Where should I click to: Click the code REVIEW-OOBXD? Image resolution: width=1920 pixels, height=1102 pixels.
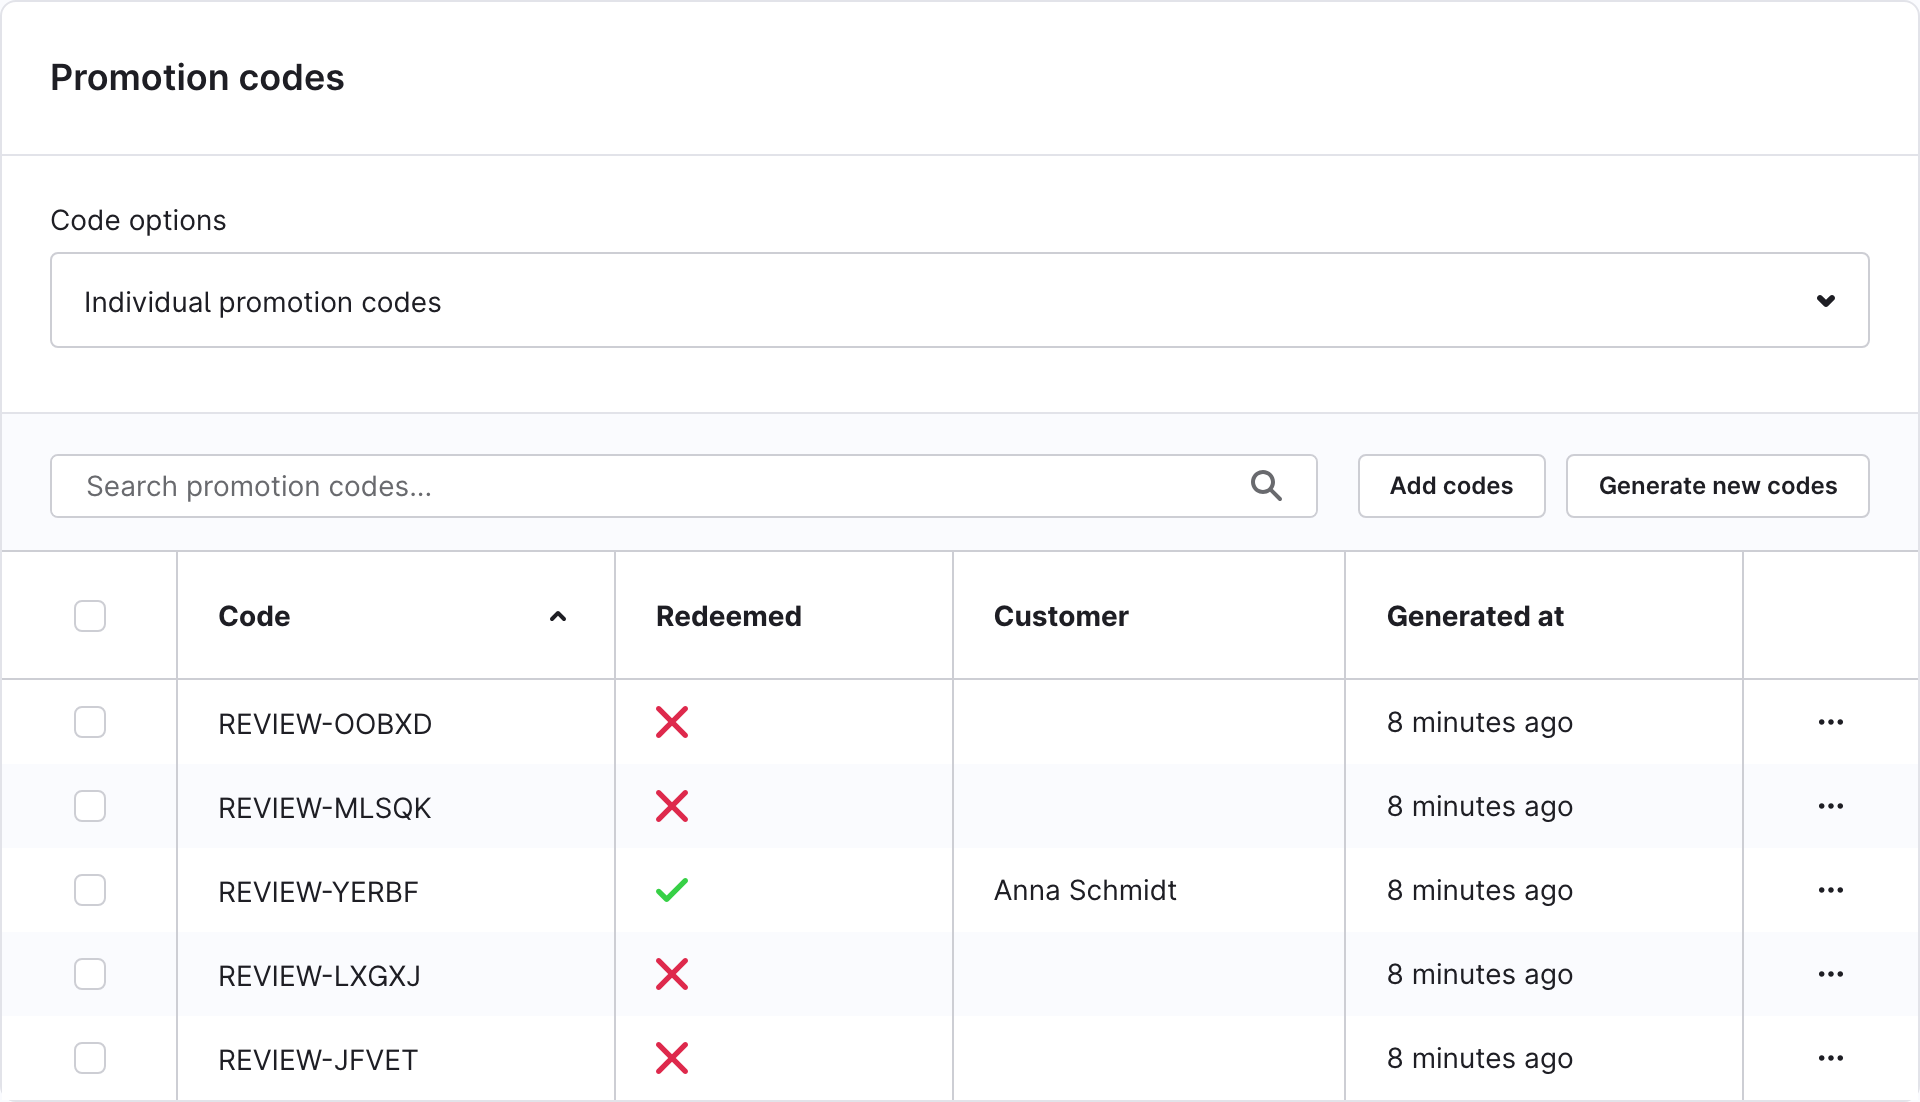pos(325,724)
